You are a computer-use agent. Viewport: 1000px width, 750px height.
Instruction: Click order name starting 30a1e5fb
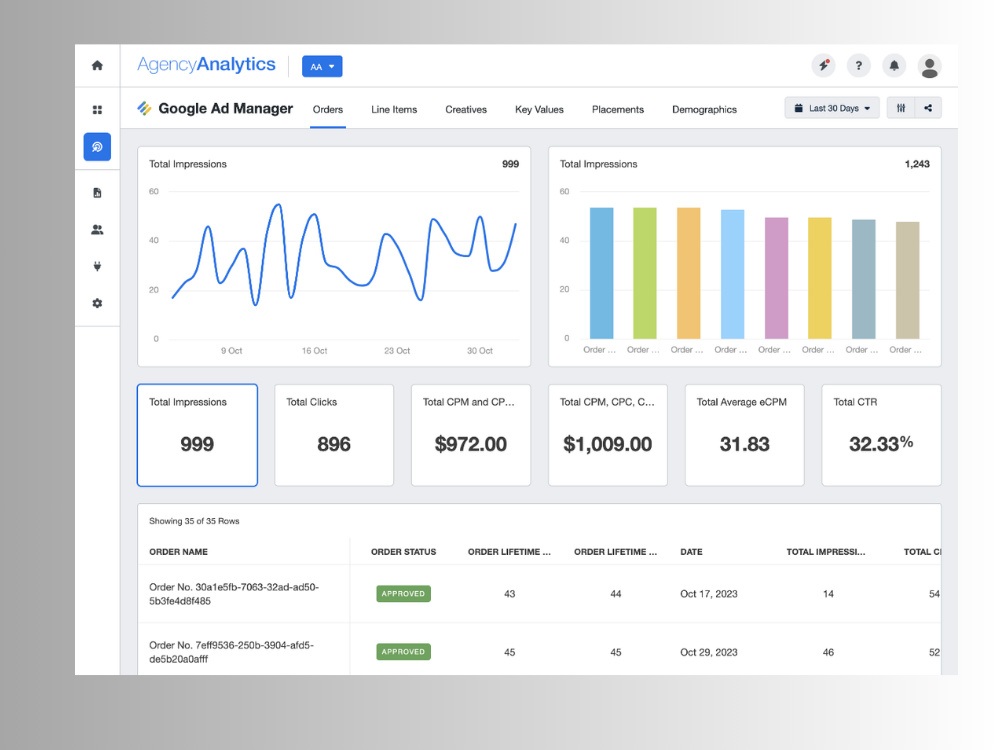[x=234, y=594]
